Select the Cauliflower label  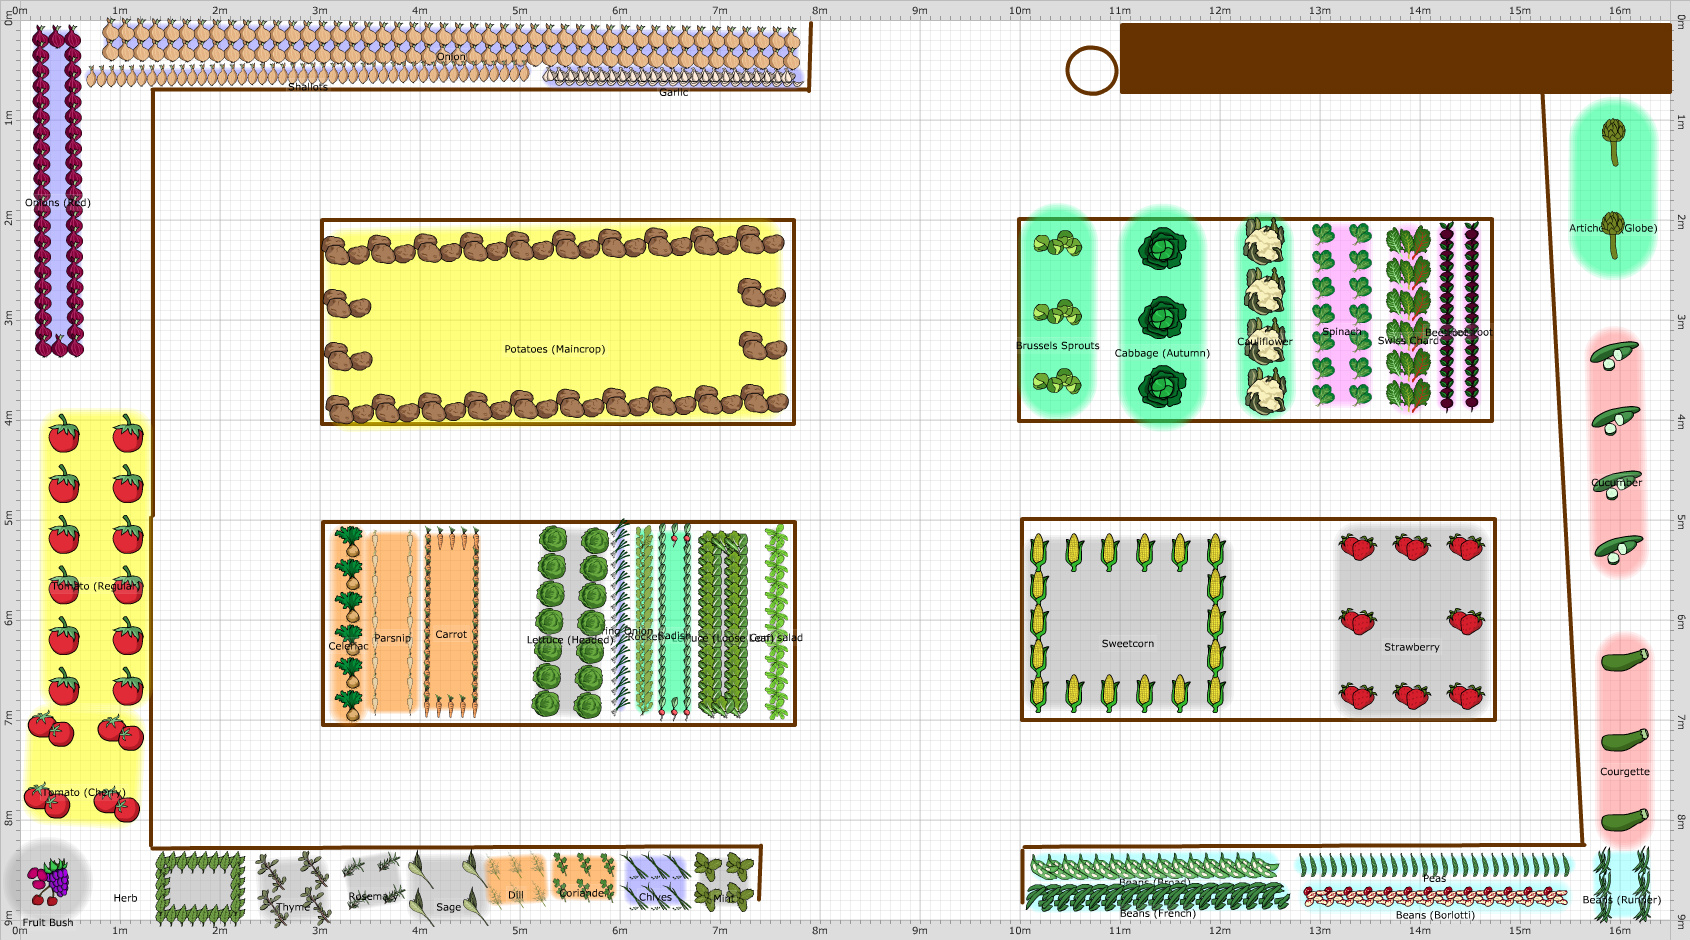1265,342
